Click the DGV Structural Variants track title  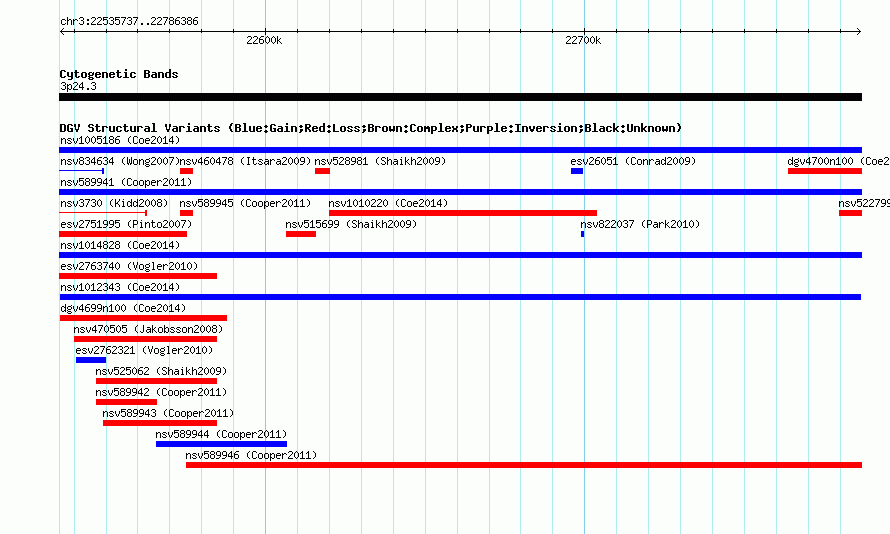(370, 128)
